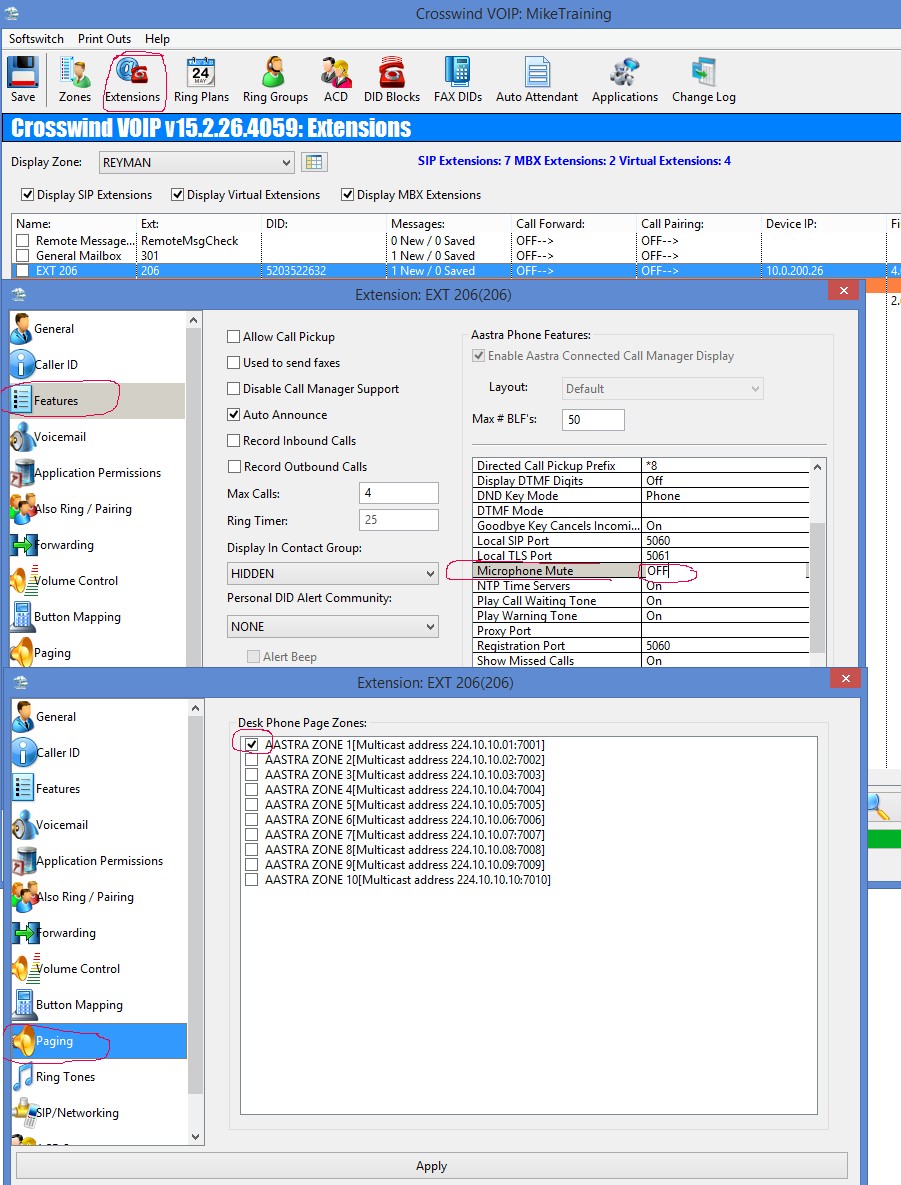
Task: Click the Max # BLF's input field
Action: tap(593, 420)
